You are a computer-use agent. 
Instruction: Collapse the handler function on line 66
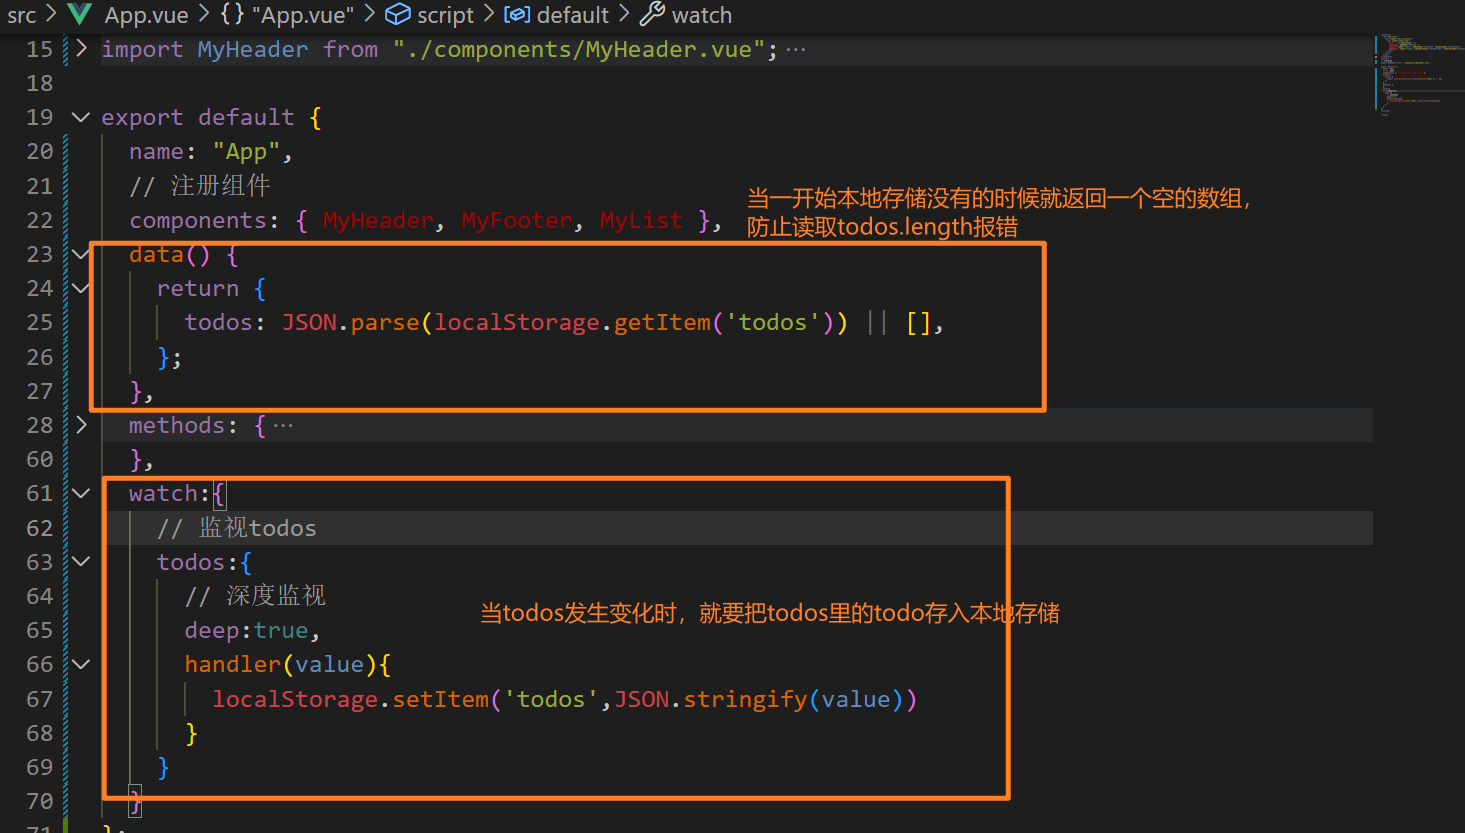[x=81, y=664]
